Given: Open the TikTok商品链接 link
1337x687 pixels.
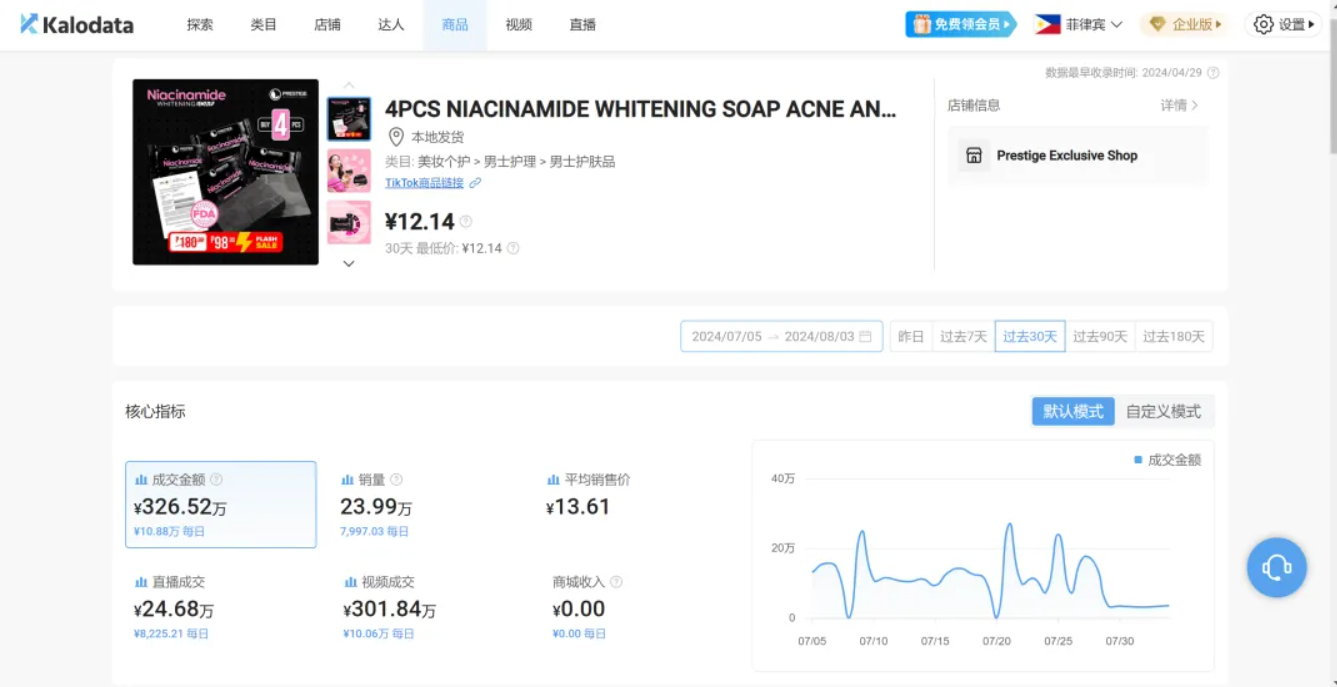Looking at the screenshot, I should (424, 183).
